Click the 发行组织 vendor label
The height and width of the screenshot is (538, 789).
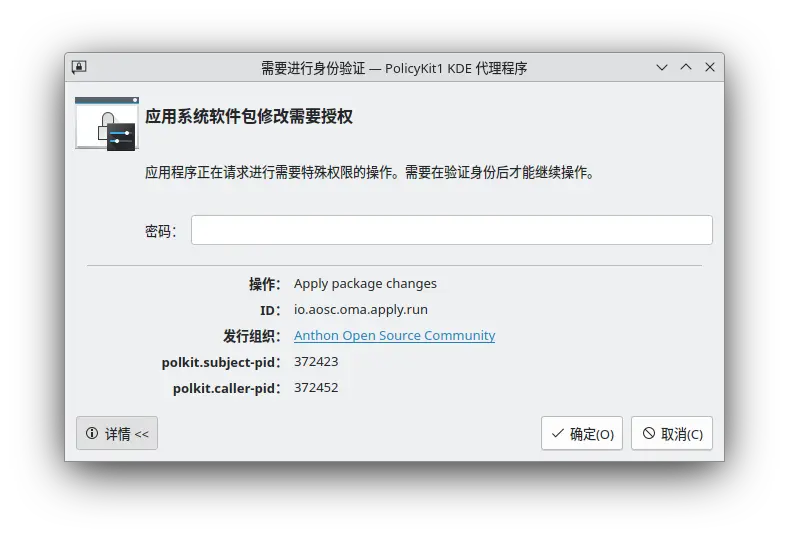252,336
